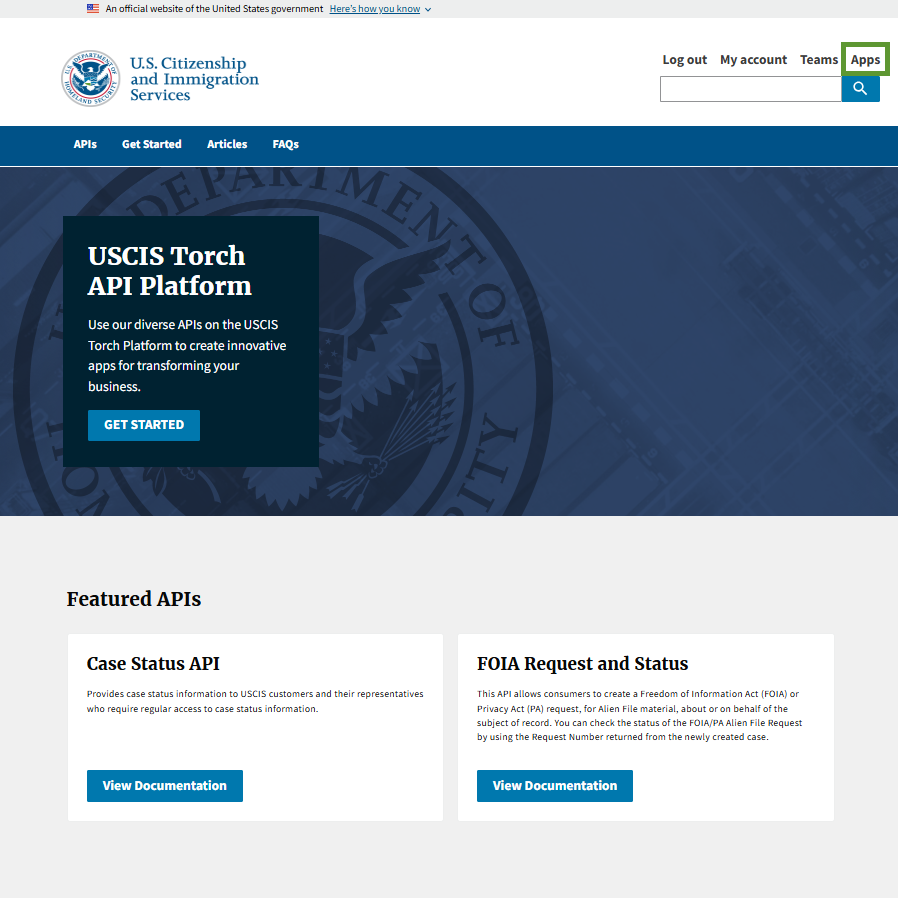898x898 pixels.
Task: View Documentation for Case Status API
Action: (x=164, y=786)
